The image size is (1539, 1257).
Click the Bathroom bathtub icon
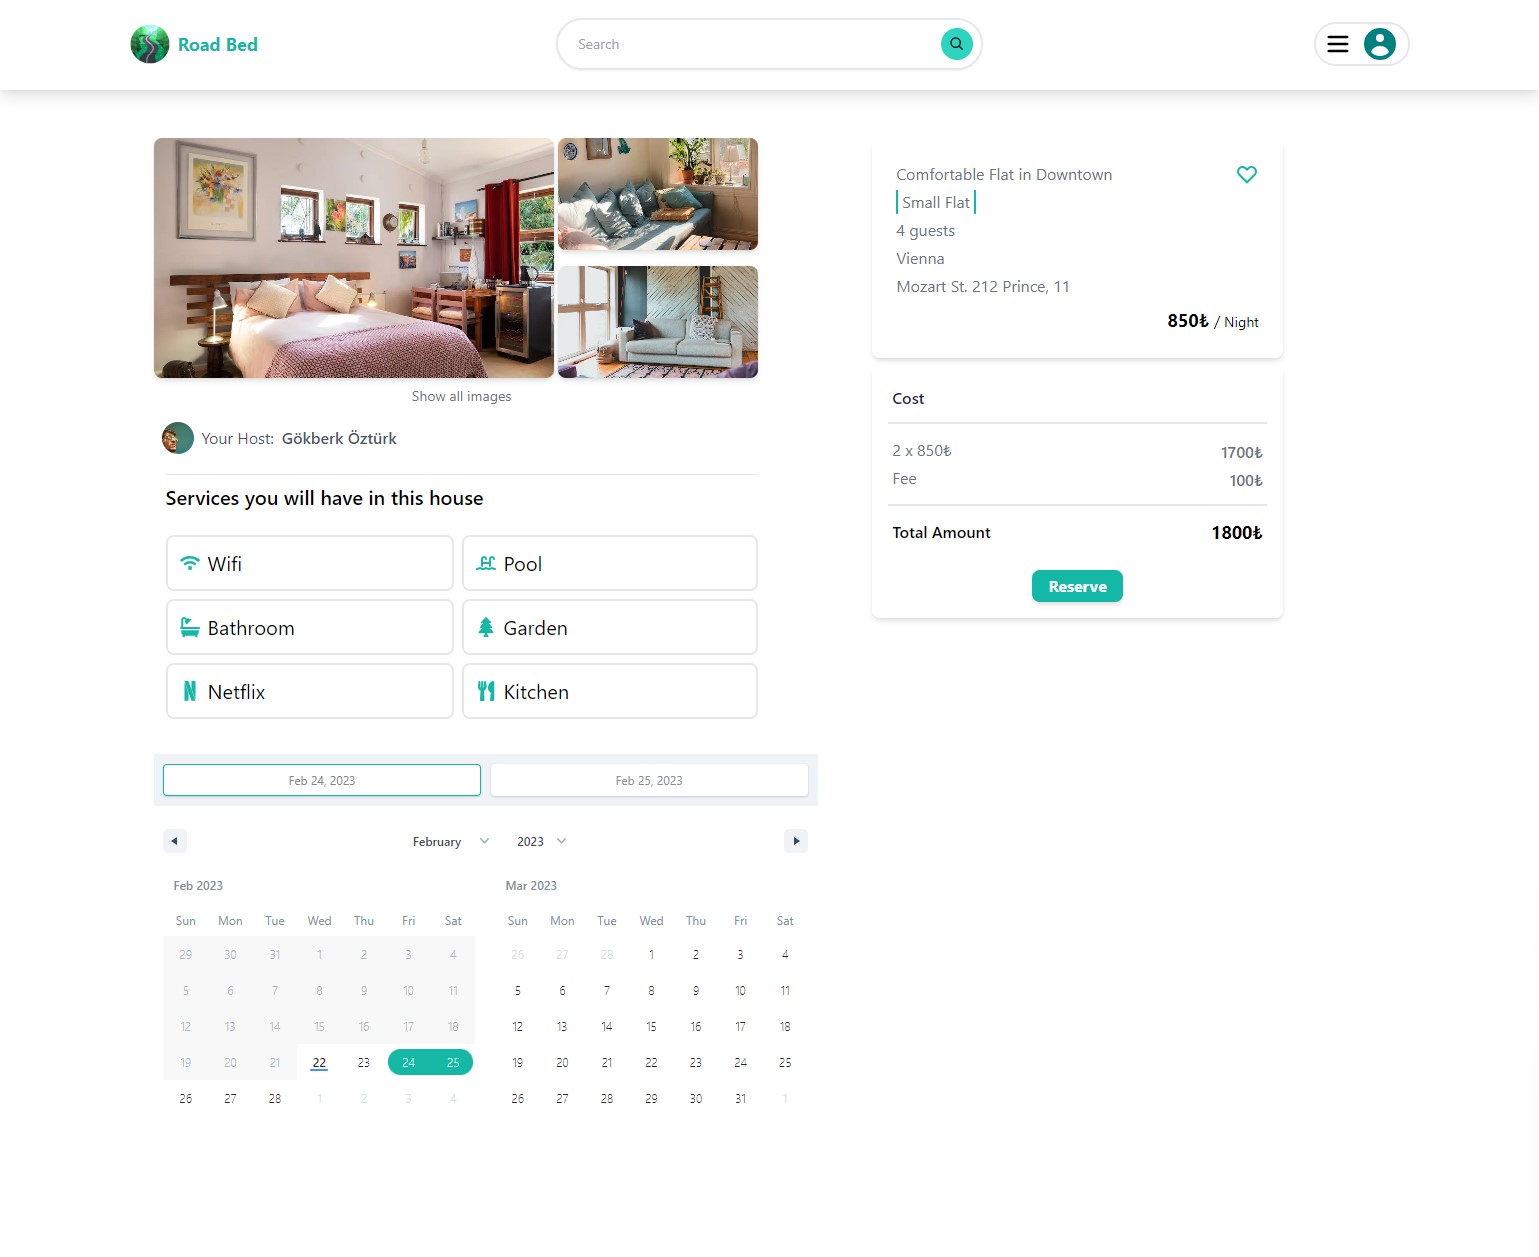(x=190, y=627)
